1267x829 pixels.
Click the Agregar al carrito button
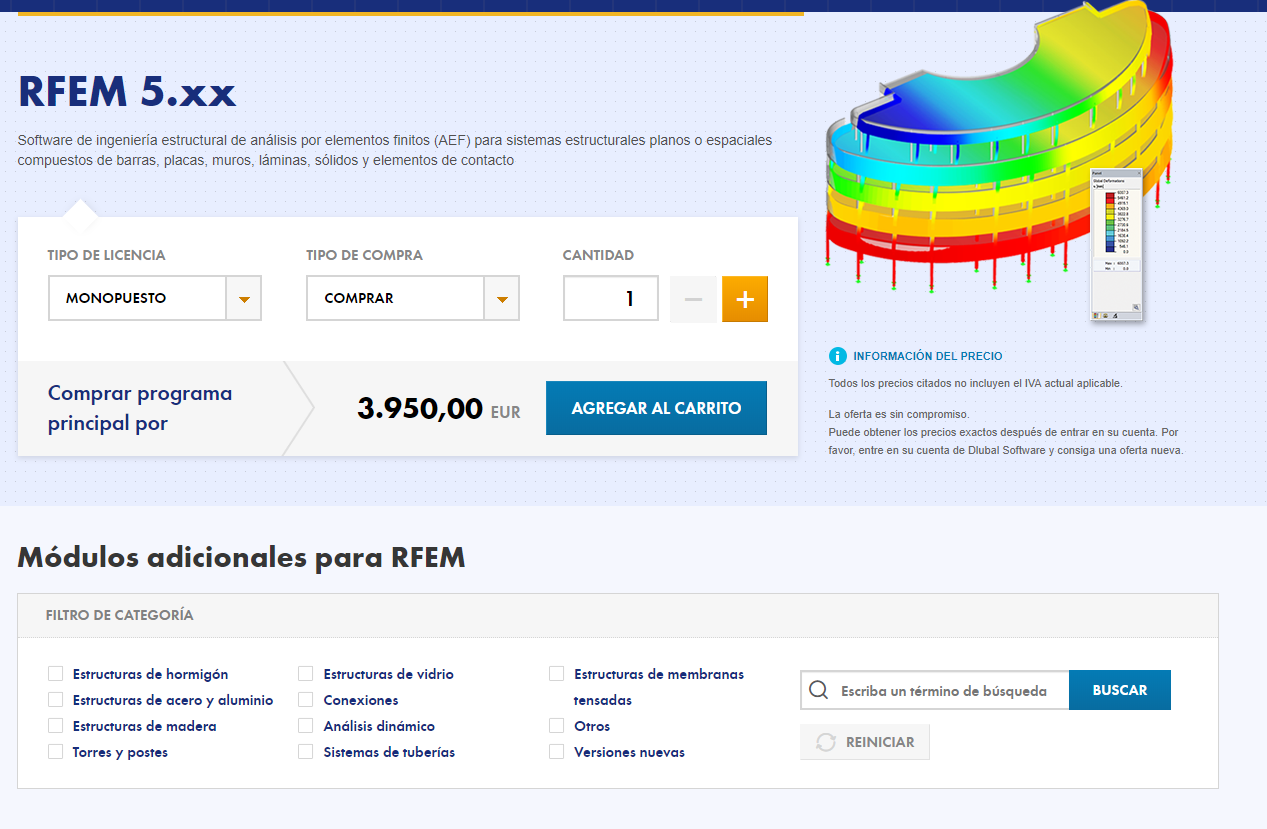656,407
